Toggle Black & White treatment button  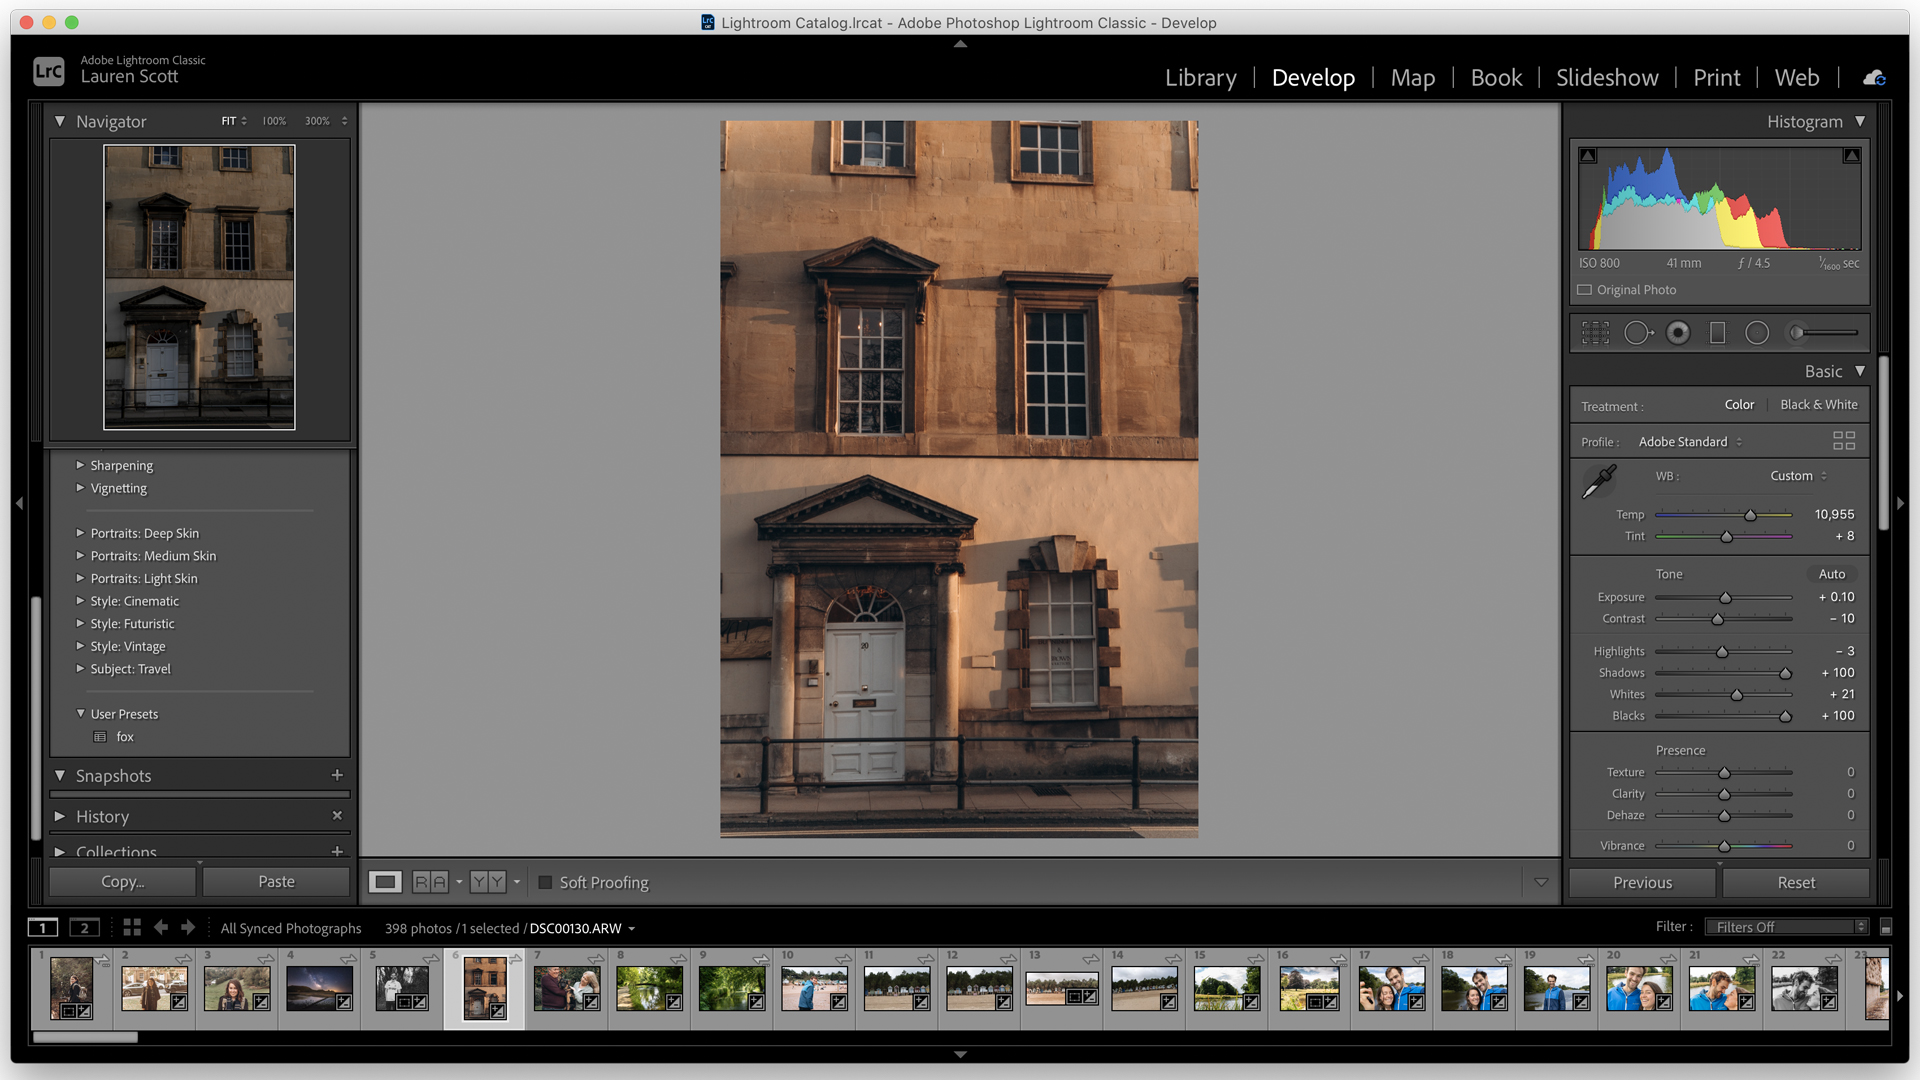pyautogui.click(x=1818, y=405)
